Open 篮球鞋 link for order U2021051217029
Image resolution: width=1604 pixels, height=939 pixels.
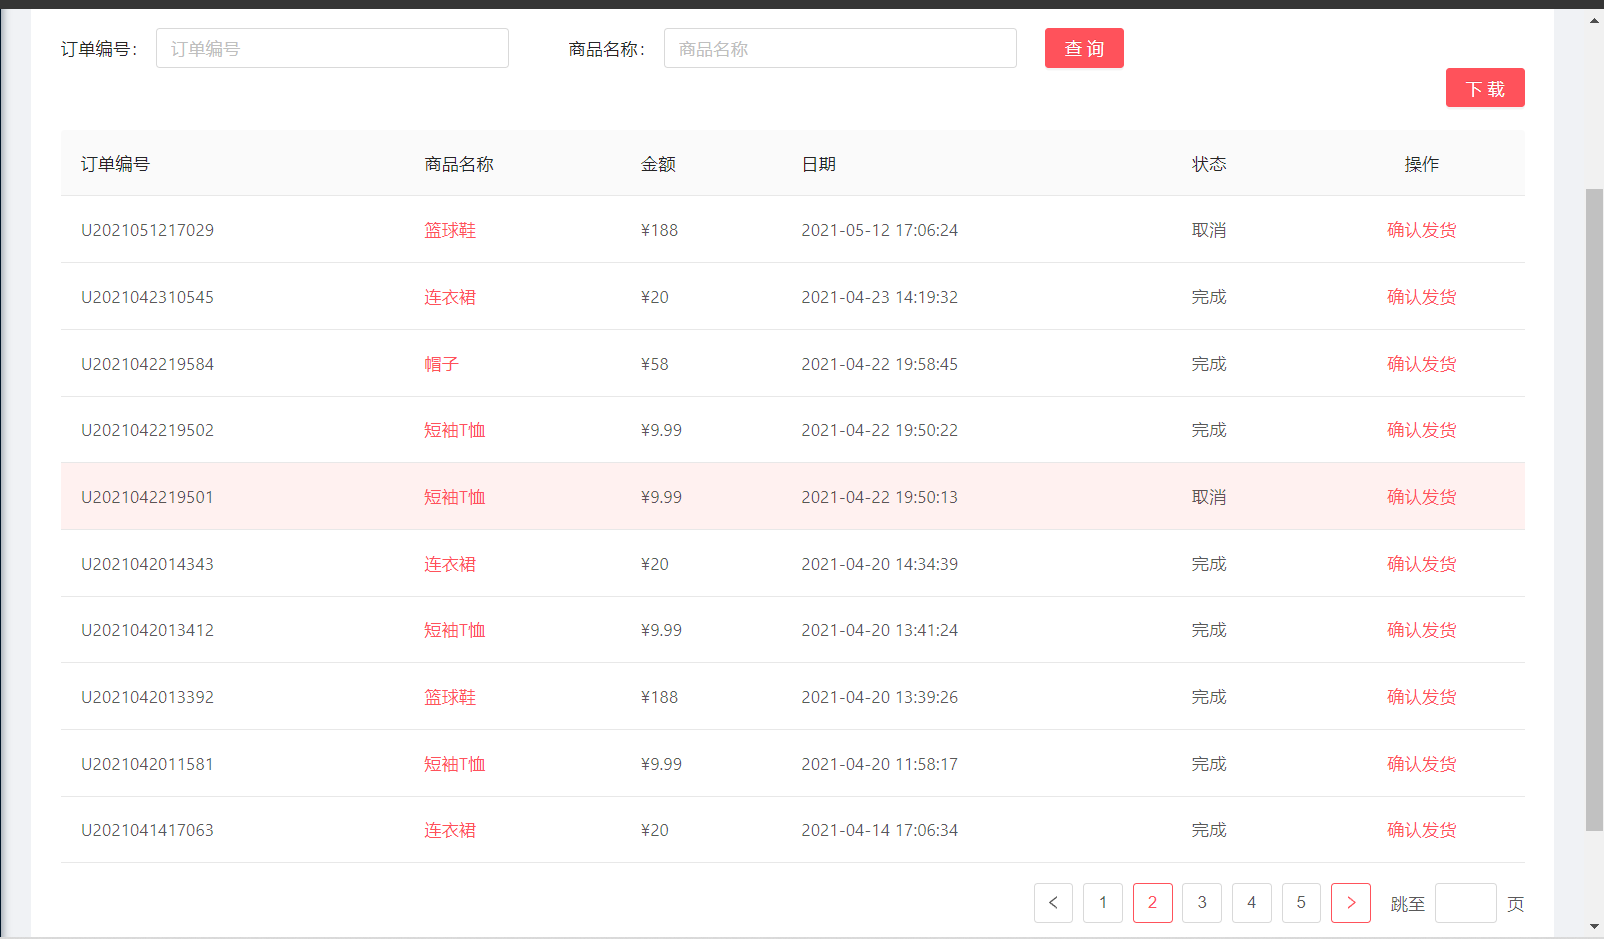pyautogui.click(x=450, y=230)
